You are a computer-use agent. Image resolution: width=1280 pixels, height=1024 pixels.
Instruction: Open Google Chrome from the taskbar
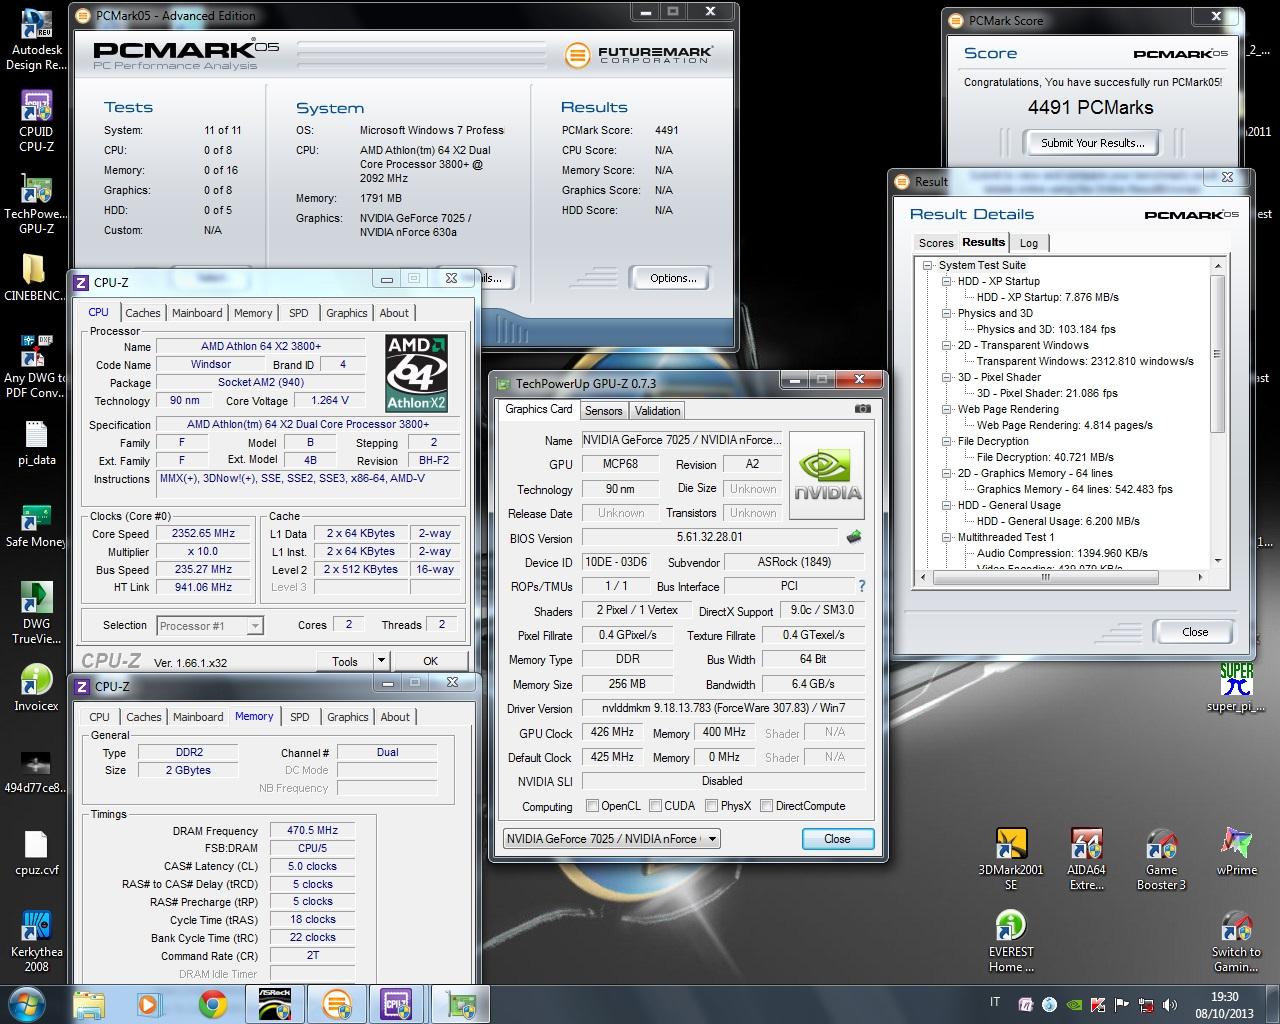point(212,1004)
